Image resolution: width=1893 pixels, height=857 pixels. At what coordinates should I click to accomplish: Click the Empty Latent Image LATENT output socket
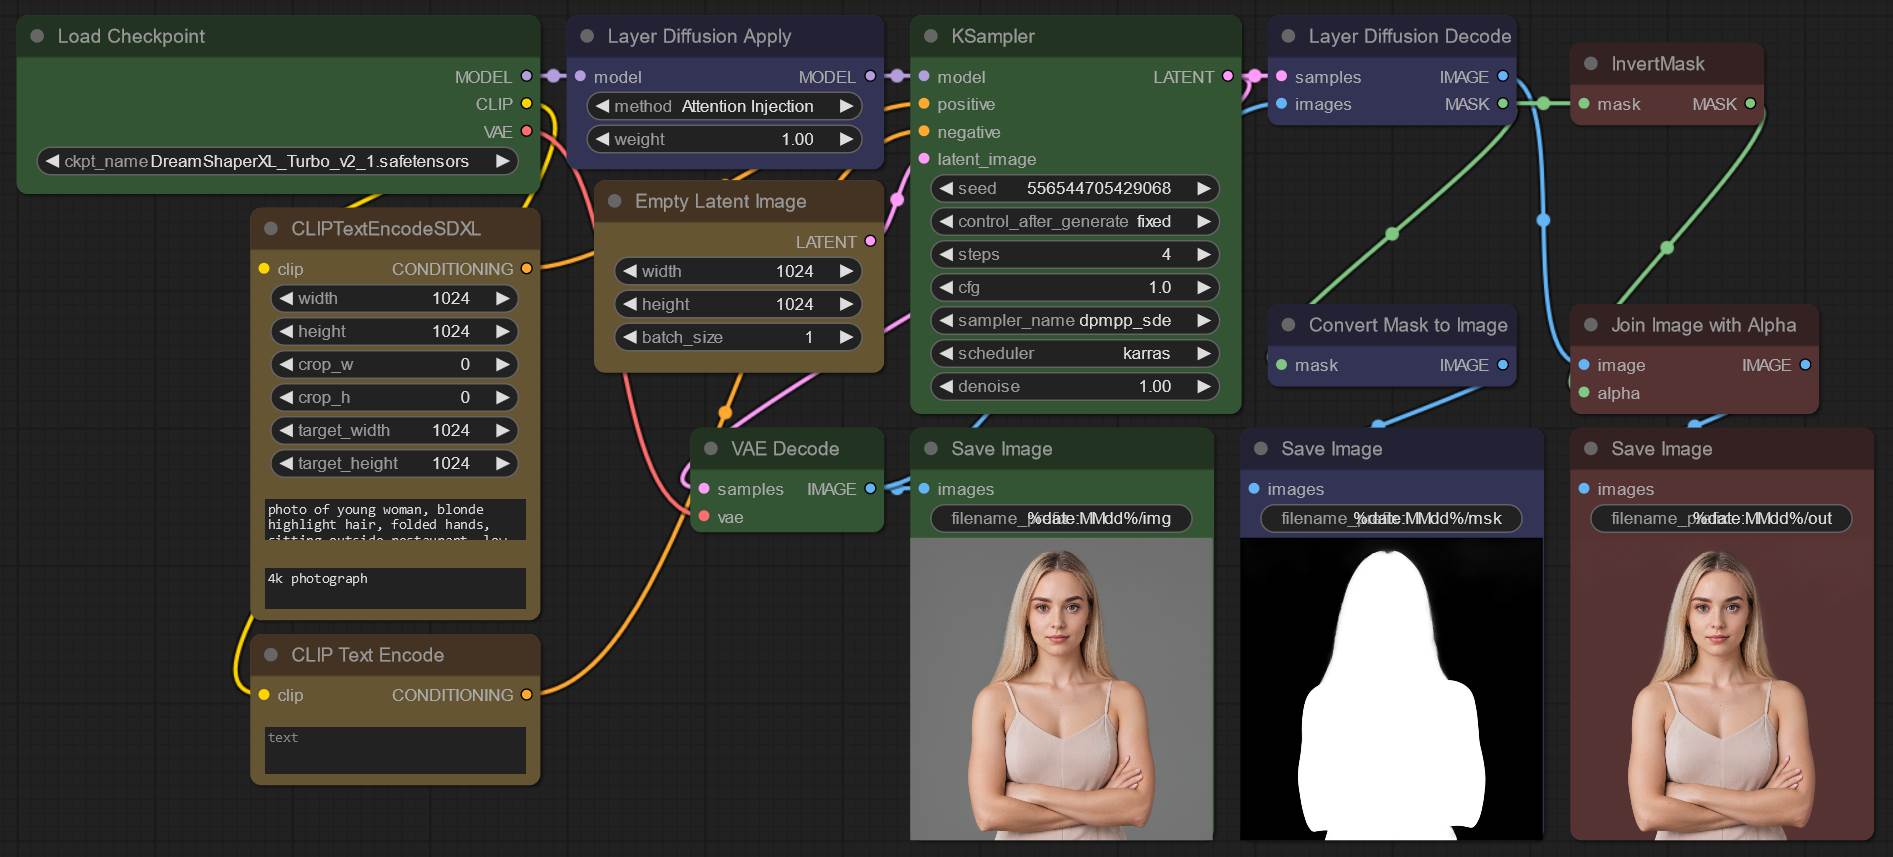[870, 241]
